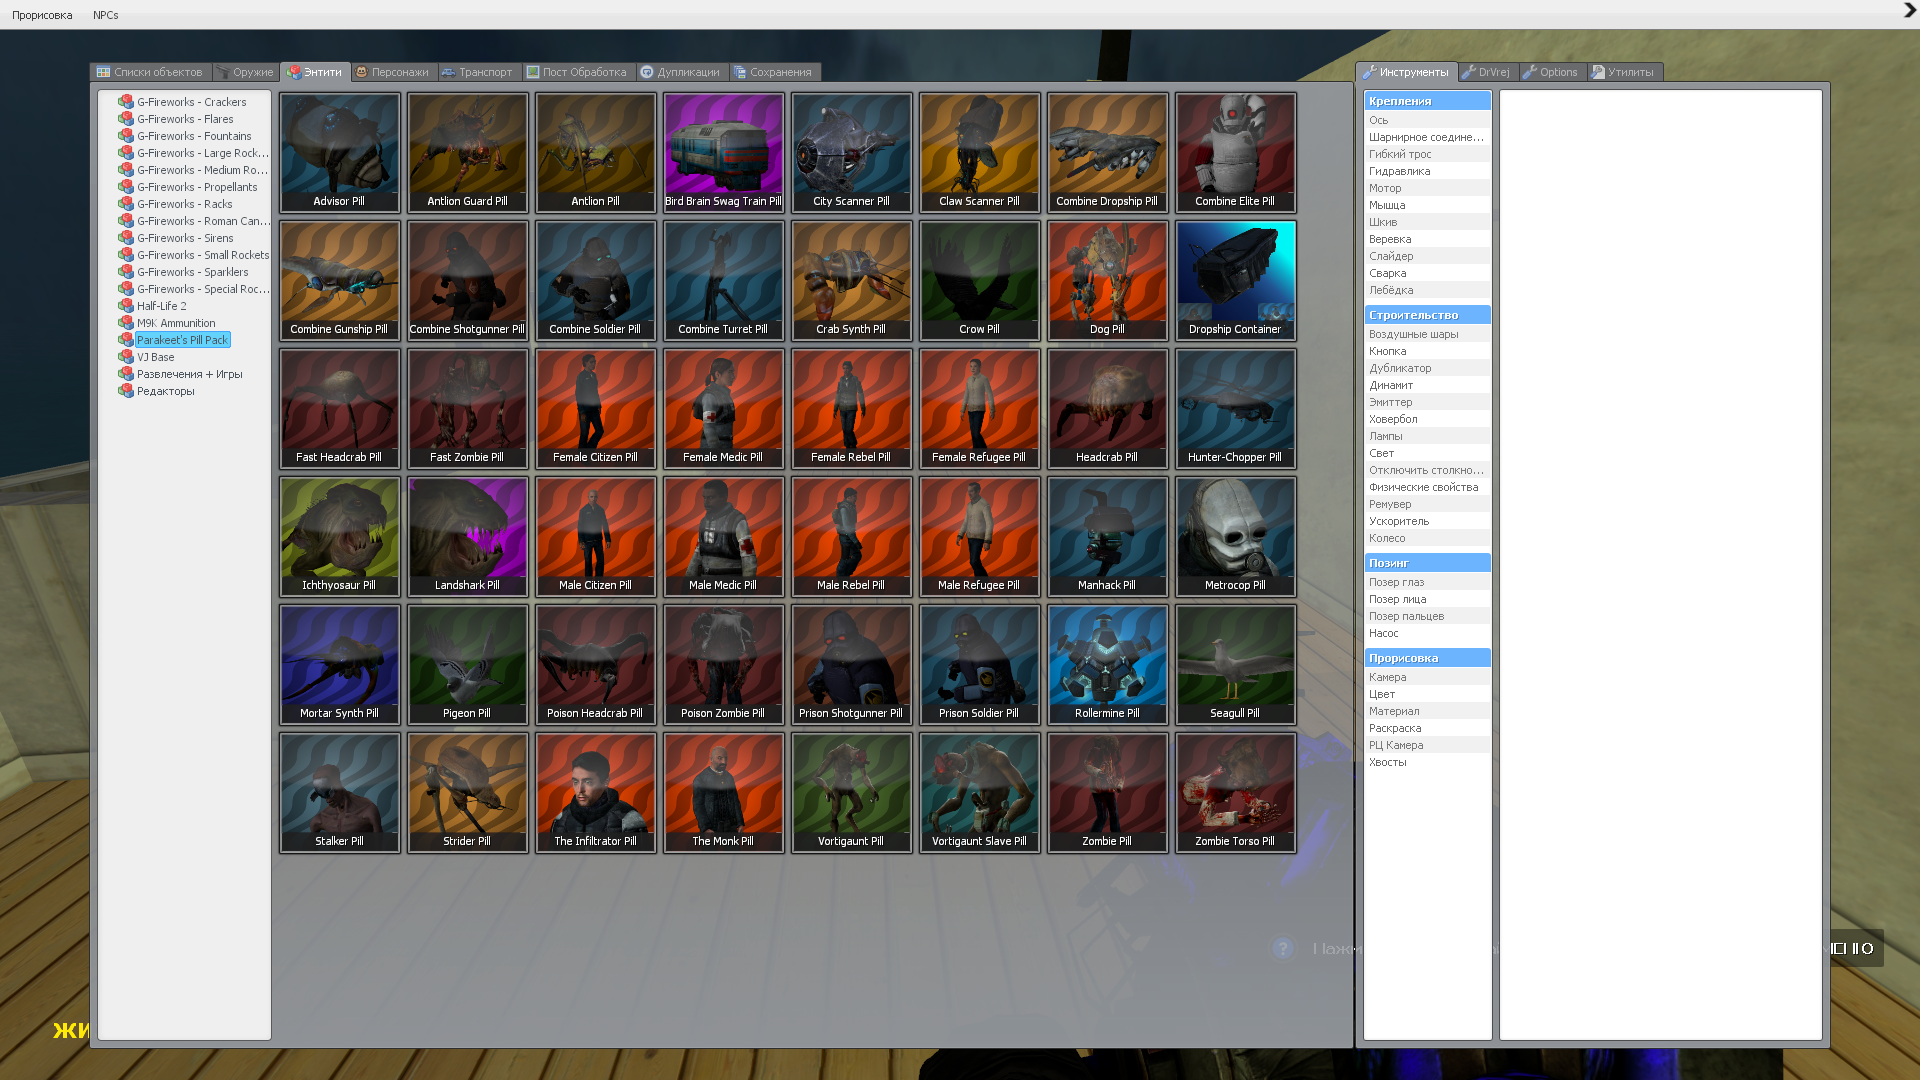The image size is (1920, 1080).
Task: Select G-Fireworks - Sirens category
Action: [176, 238]
